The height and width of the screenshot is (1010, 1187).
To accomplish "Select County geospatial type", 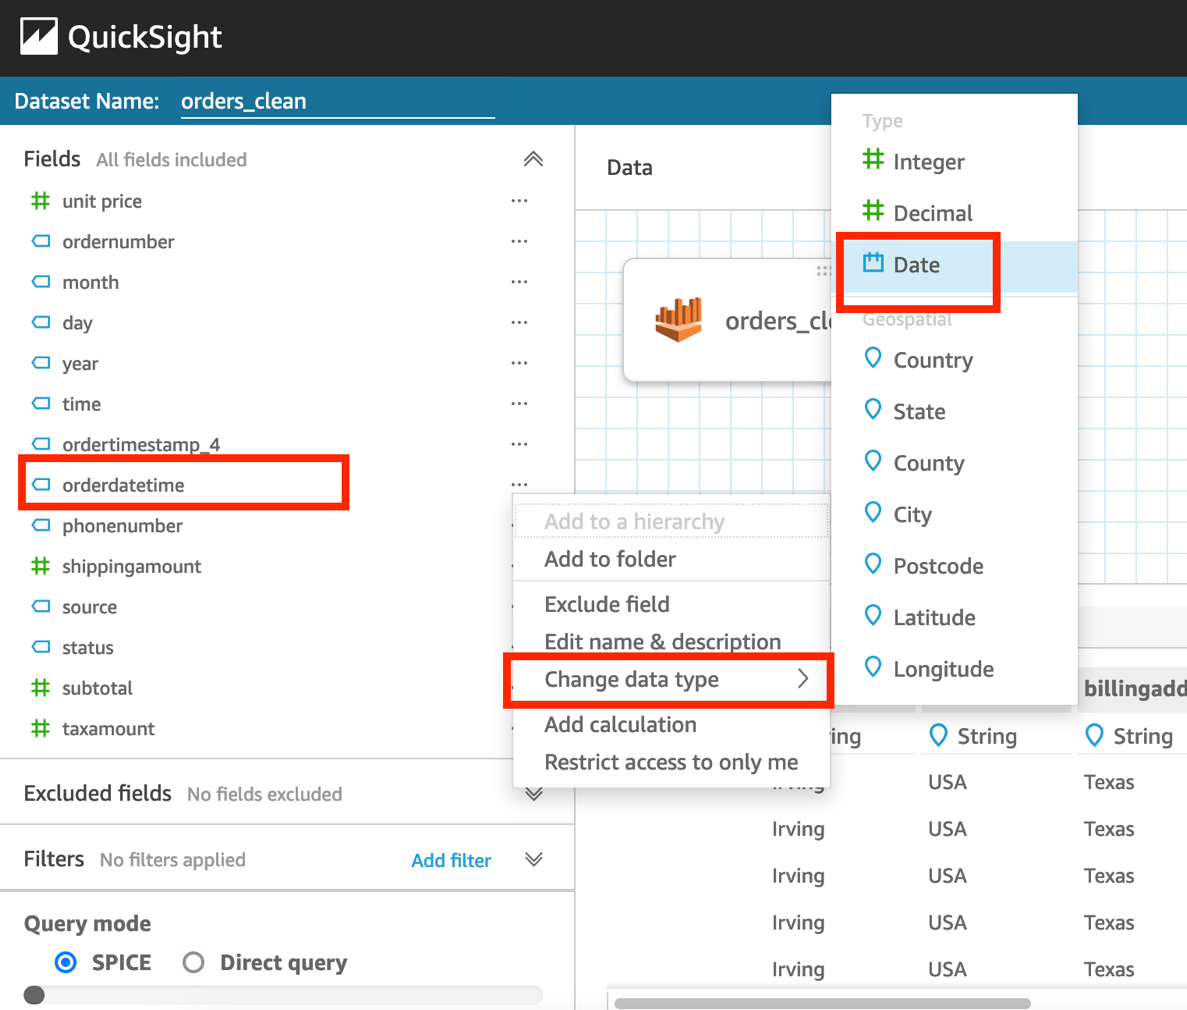I will coord(955,463).
